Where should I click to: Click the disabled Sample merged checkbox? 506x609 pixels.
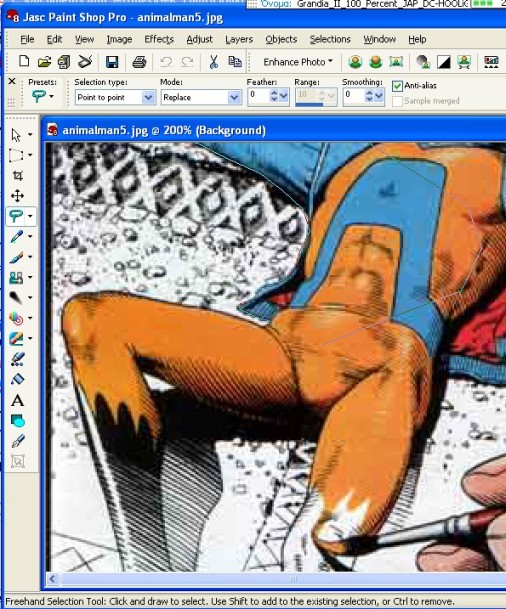point(397,101)
